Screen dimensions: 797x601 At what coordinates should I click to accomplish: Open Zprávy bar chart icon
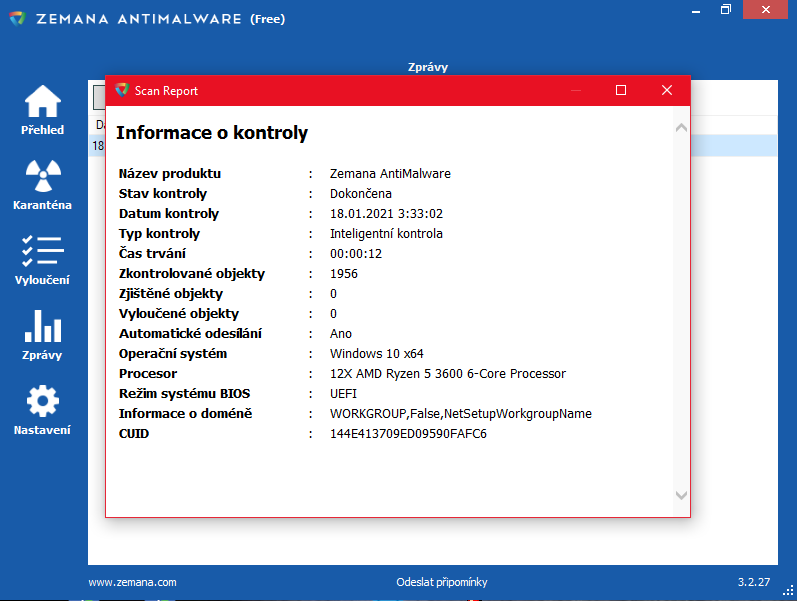pos(42,326)
